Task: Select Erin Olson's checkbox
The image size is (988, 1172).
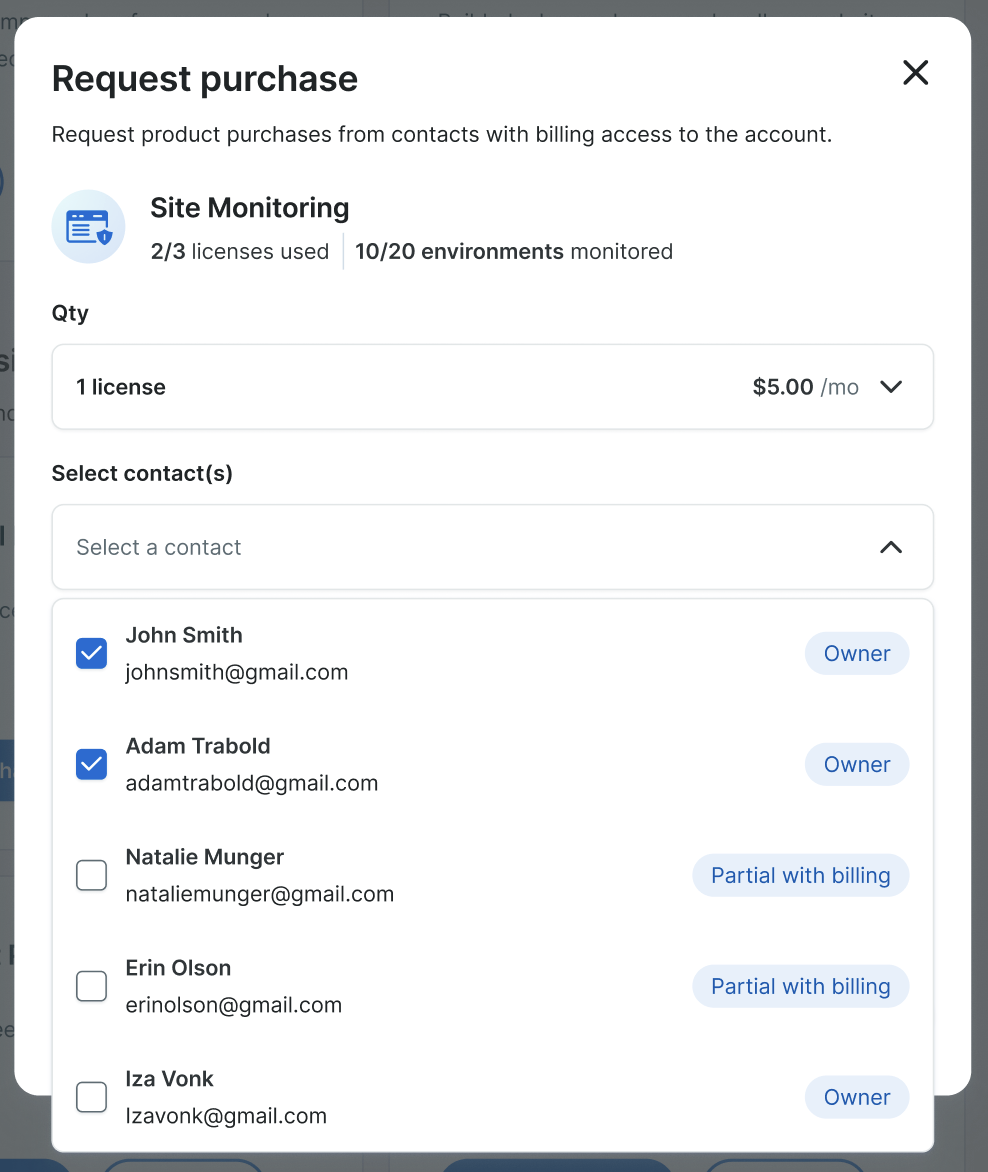Action: click(x=92, y=987)
